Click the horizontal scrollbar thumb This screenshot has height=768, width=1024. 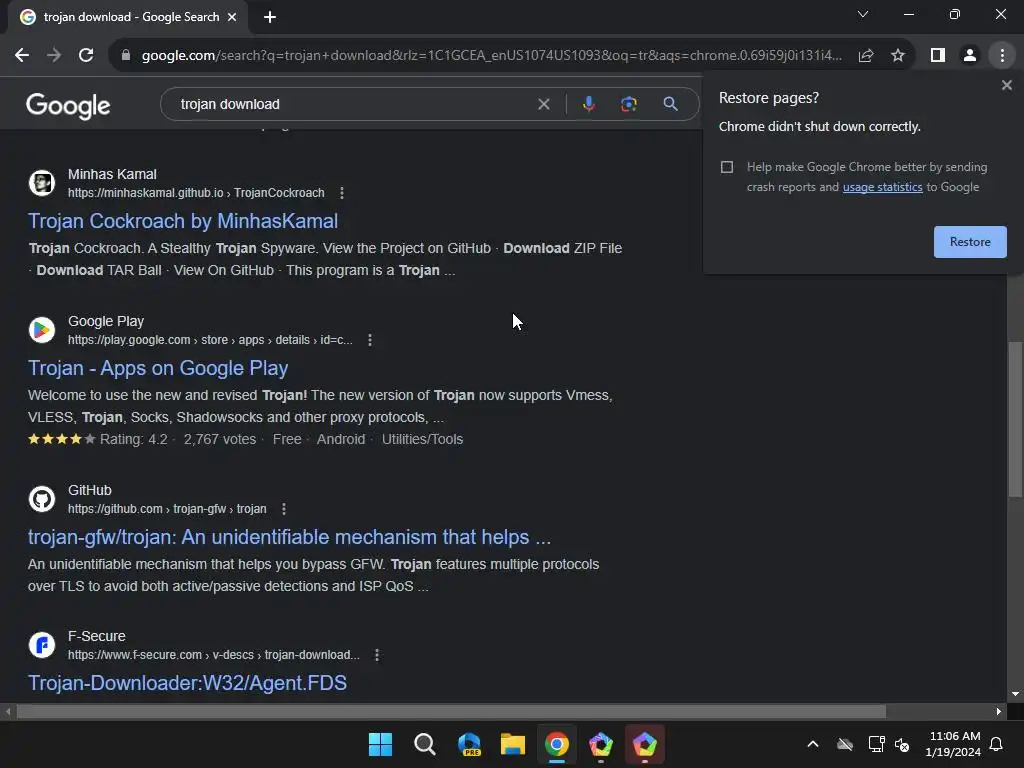click(451, 711)
